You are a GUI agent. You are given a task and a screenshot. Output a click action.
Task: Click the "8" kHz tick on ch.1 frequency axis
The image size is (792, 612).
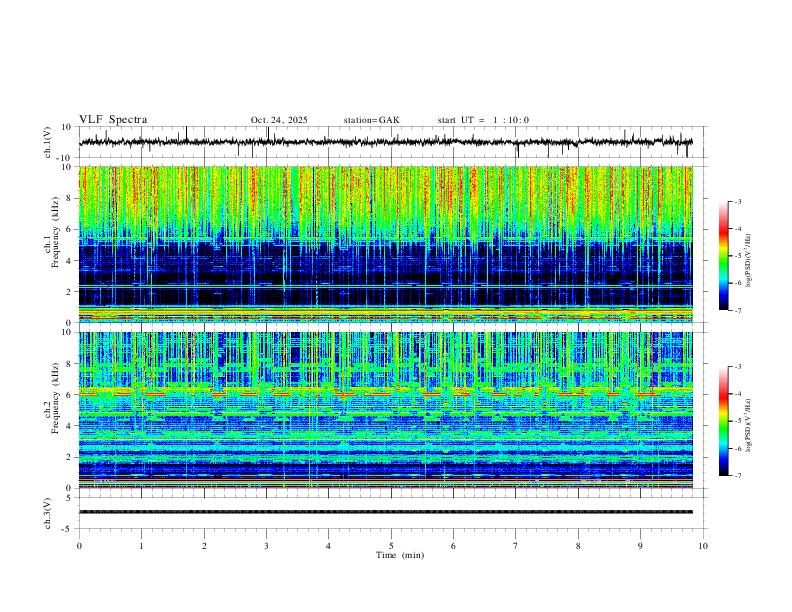[69, 198]
